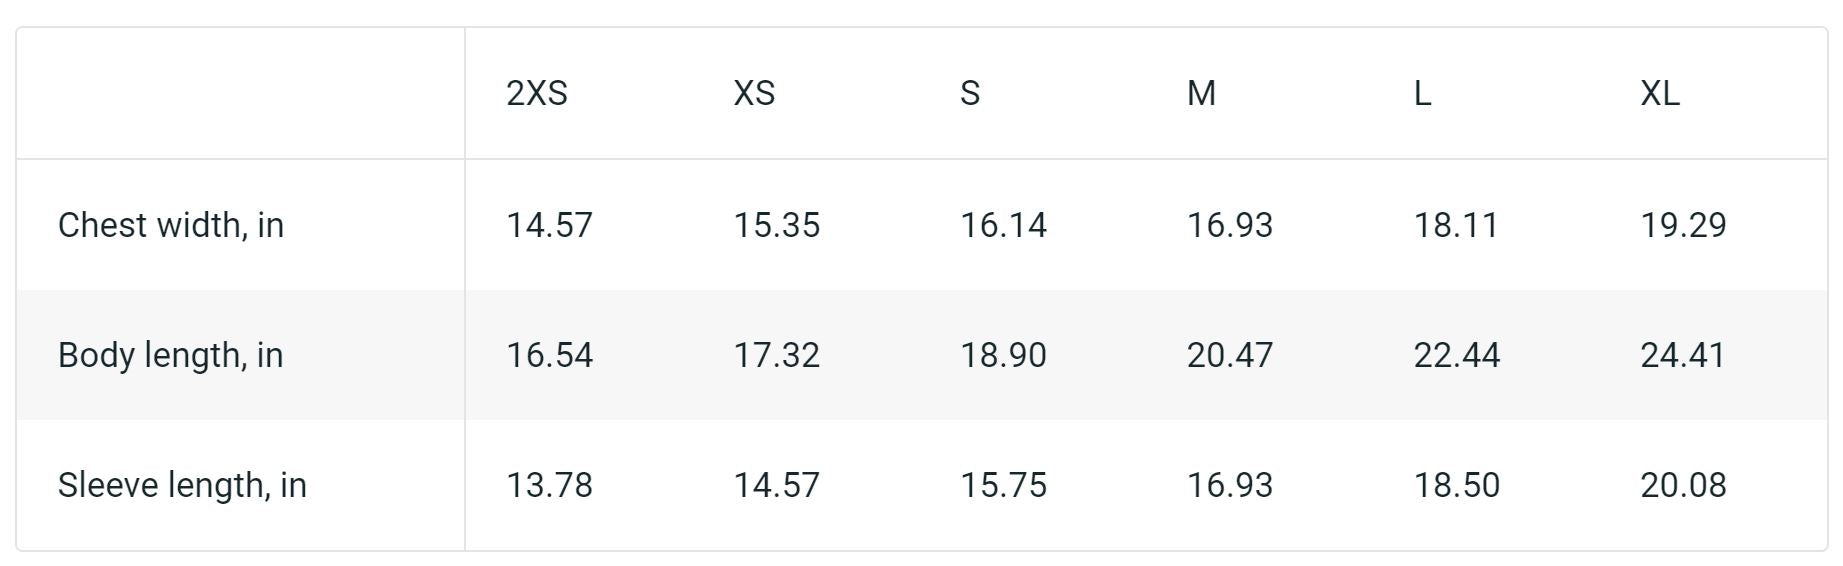Select the S size column header

(x=970, y=93)
